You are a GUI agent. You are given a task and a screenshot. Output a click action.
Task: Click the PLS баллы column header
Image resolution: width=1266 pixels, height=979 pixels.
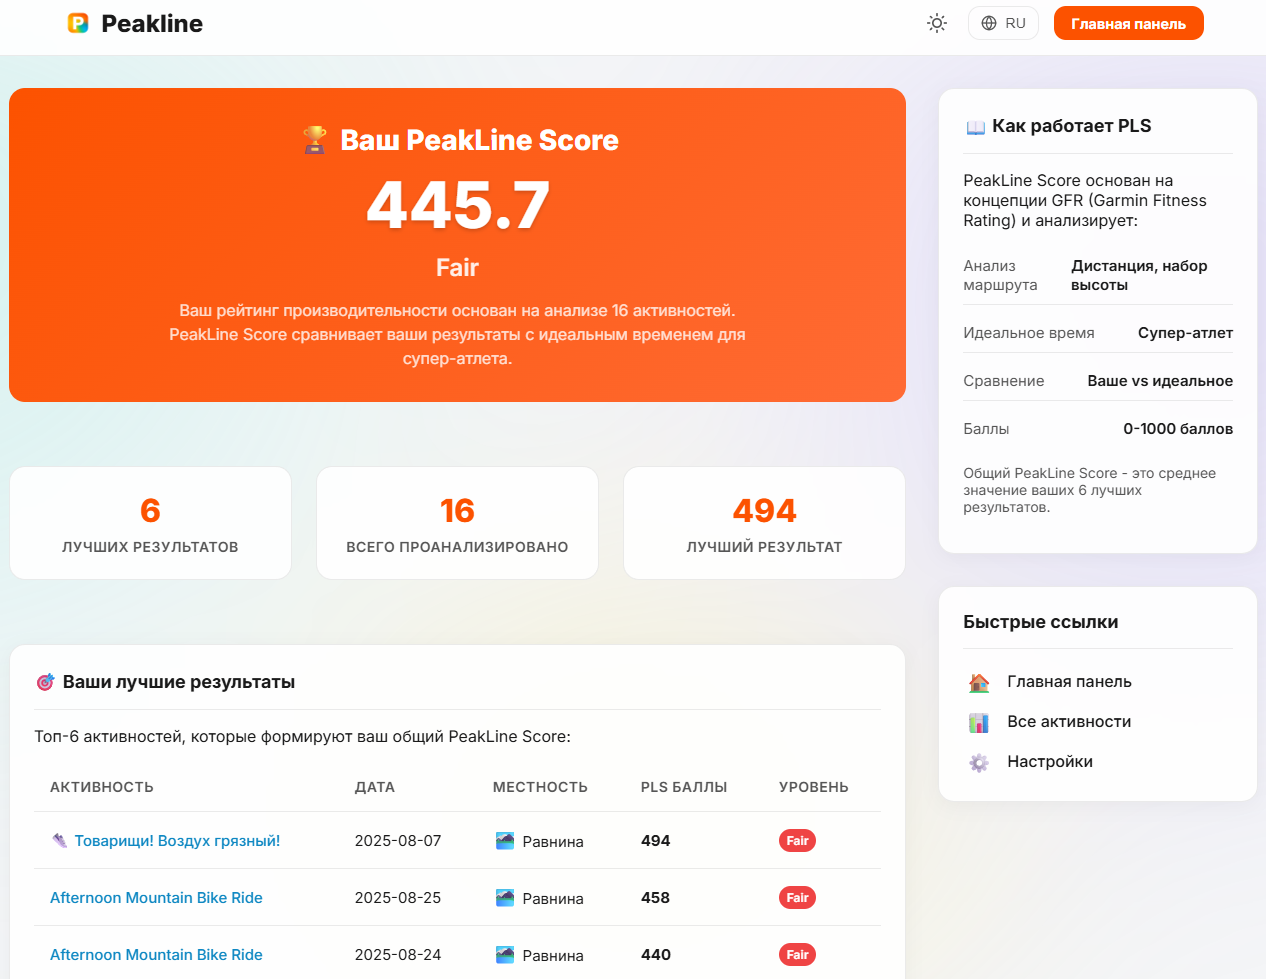(x=684, y=787)
